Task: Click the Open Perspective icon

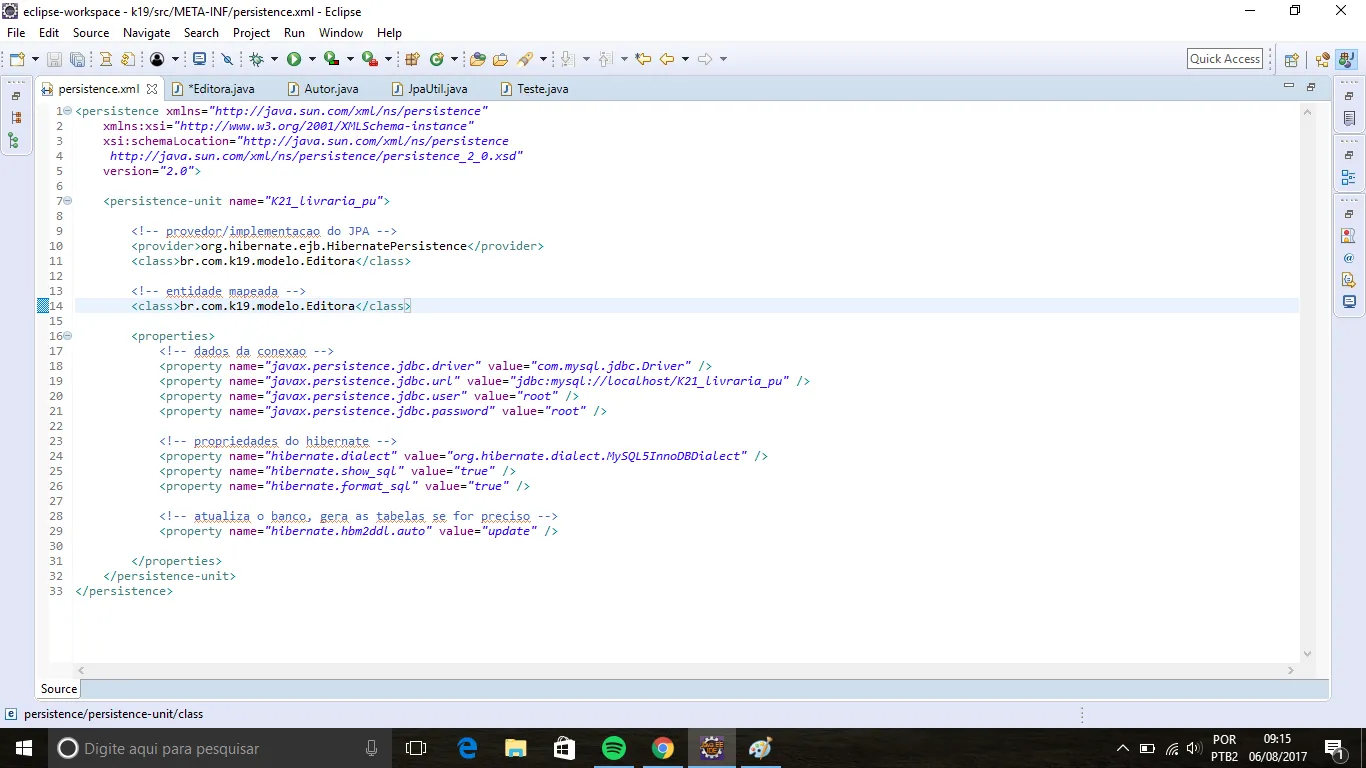Action: (1291, 60)
